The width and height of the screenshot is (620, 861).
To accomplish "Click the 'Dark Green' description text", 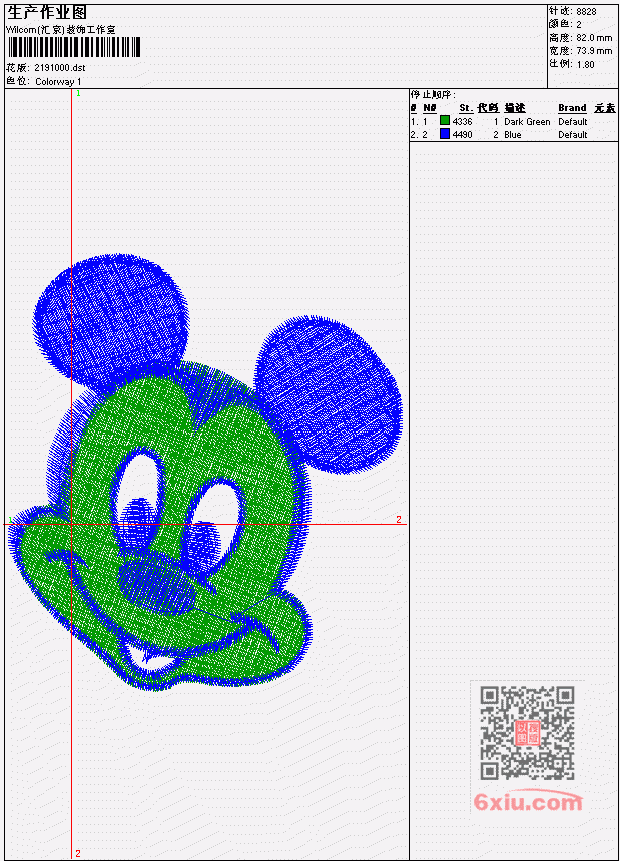I will pyautogui.click(x=527, y=121).
